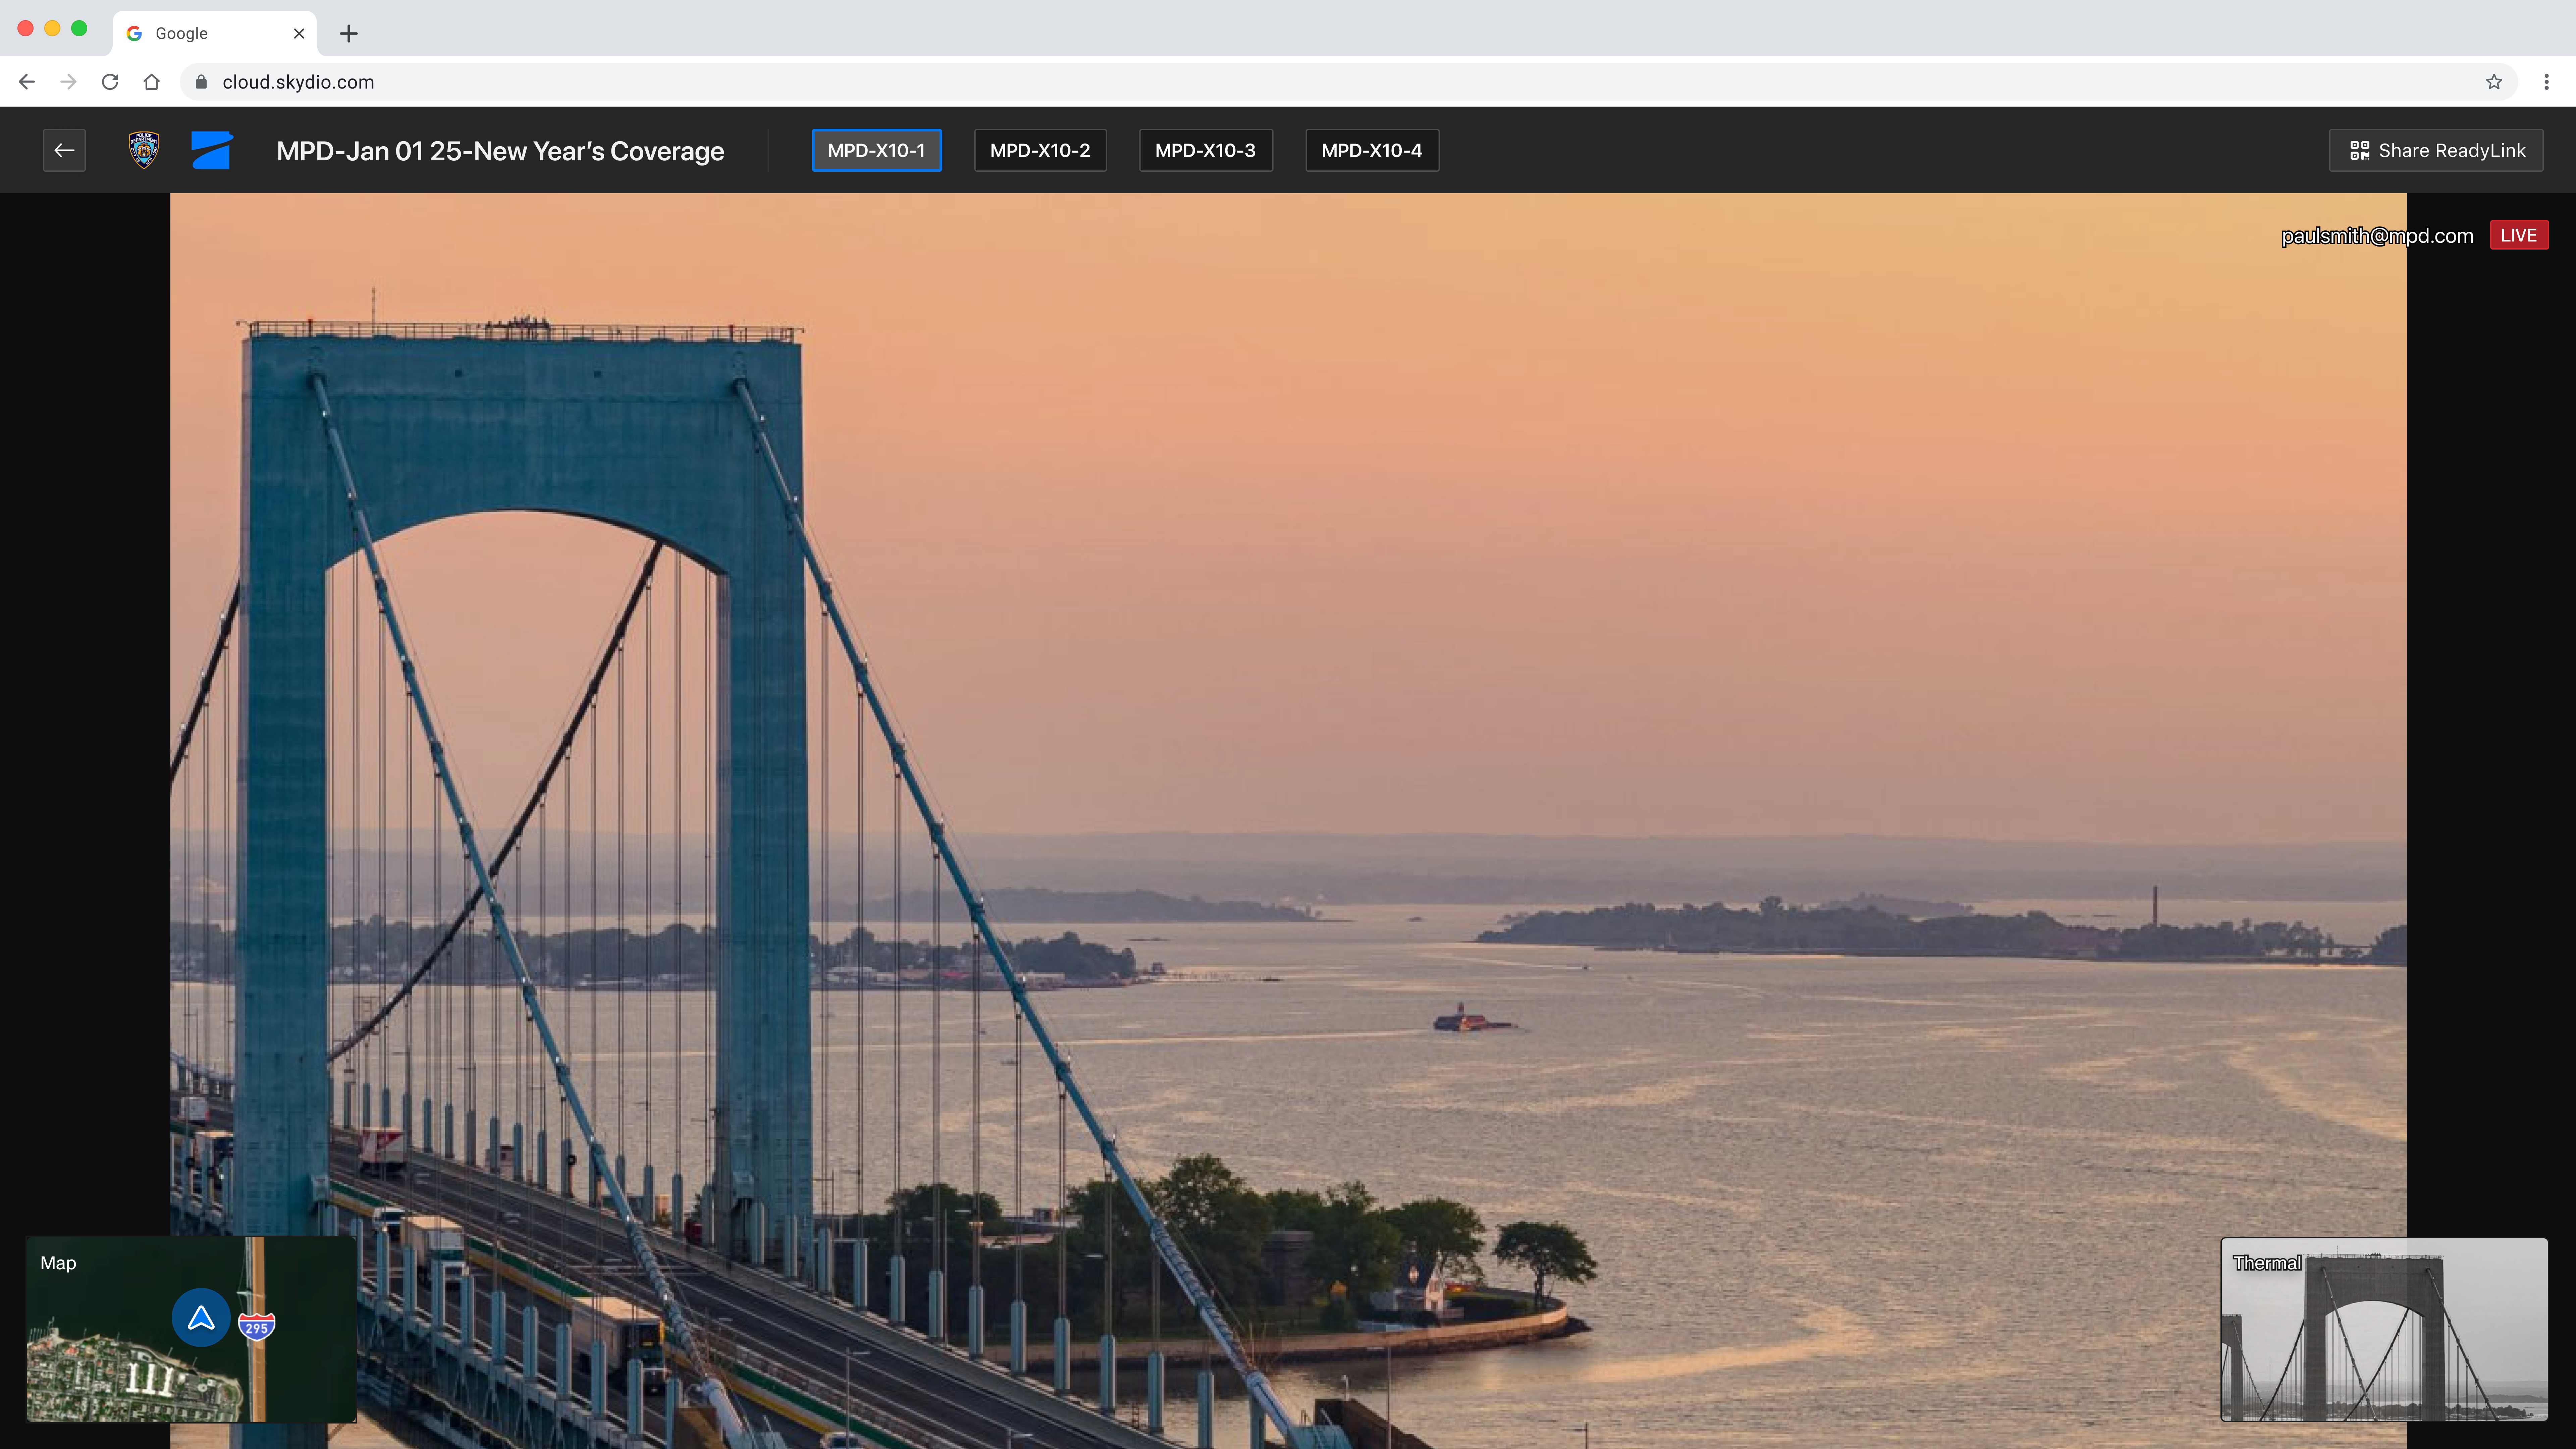The image size is (2576, 1449).
Task: Switch to the MPD-X10-4 drone feed
Action: click(1371, 150)
